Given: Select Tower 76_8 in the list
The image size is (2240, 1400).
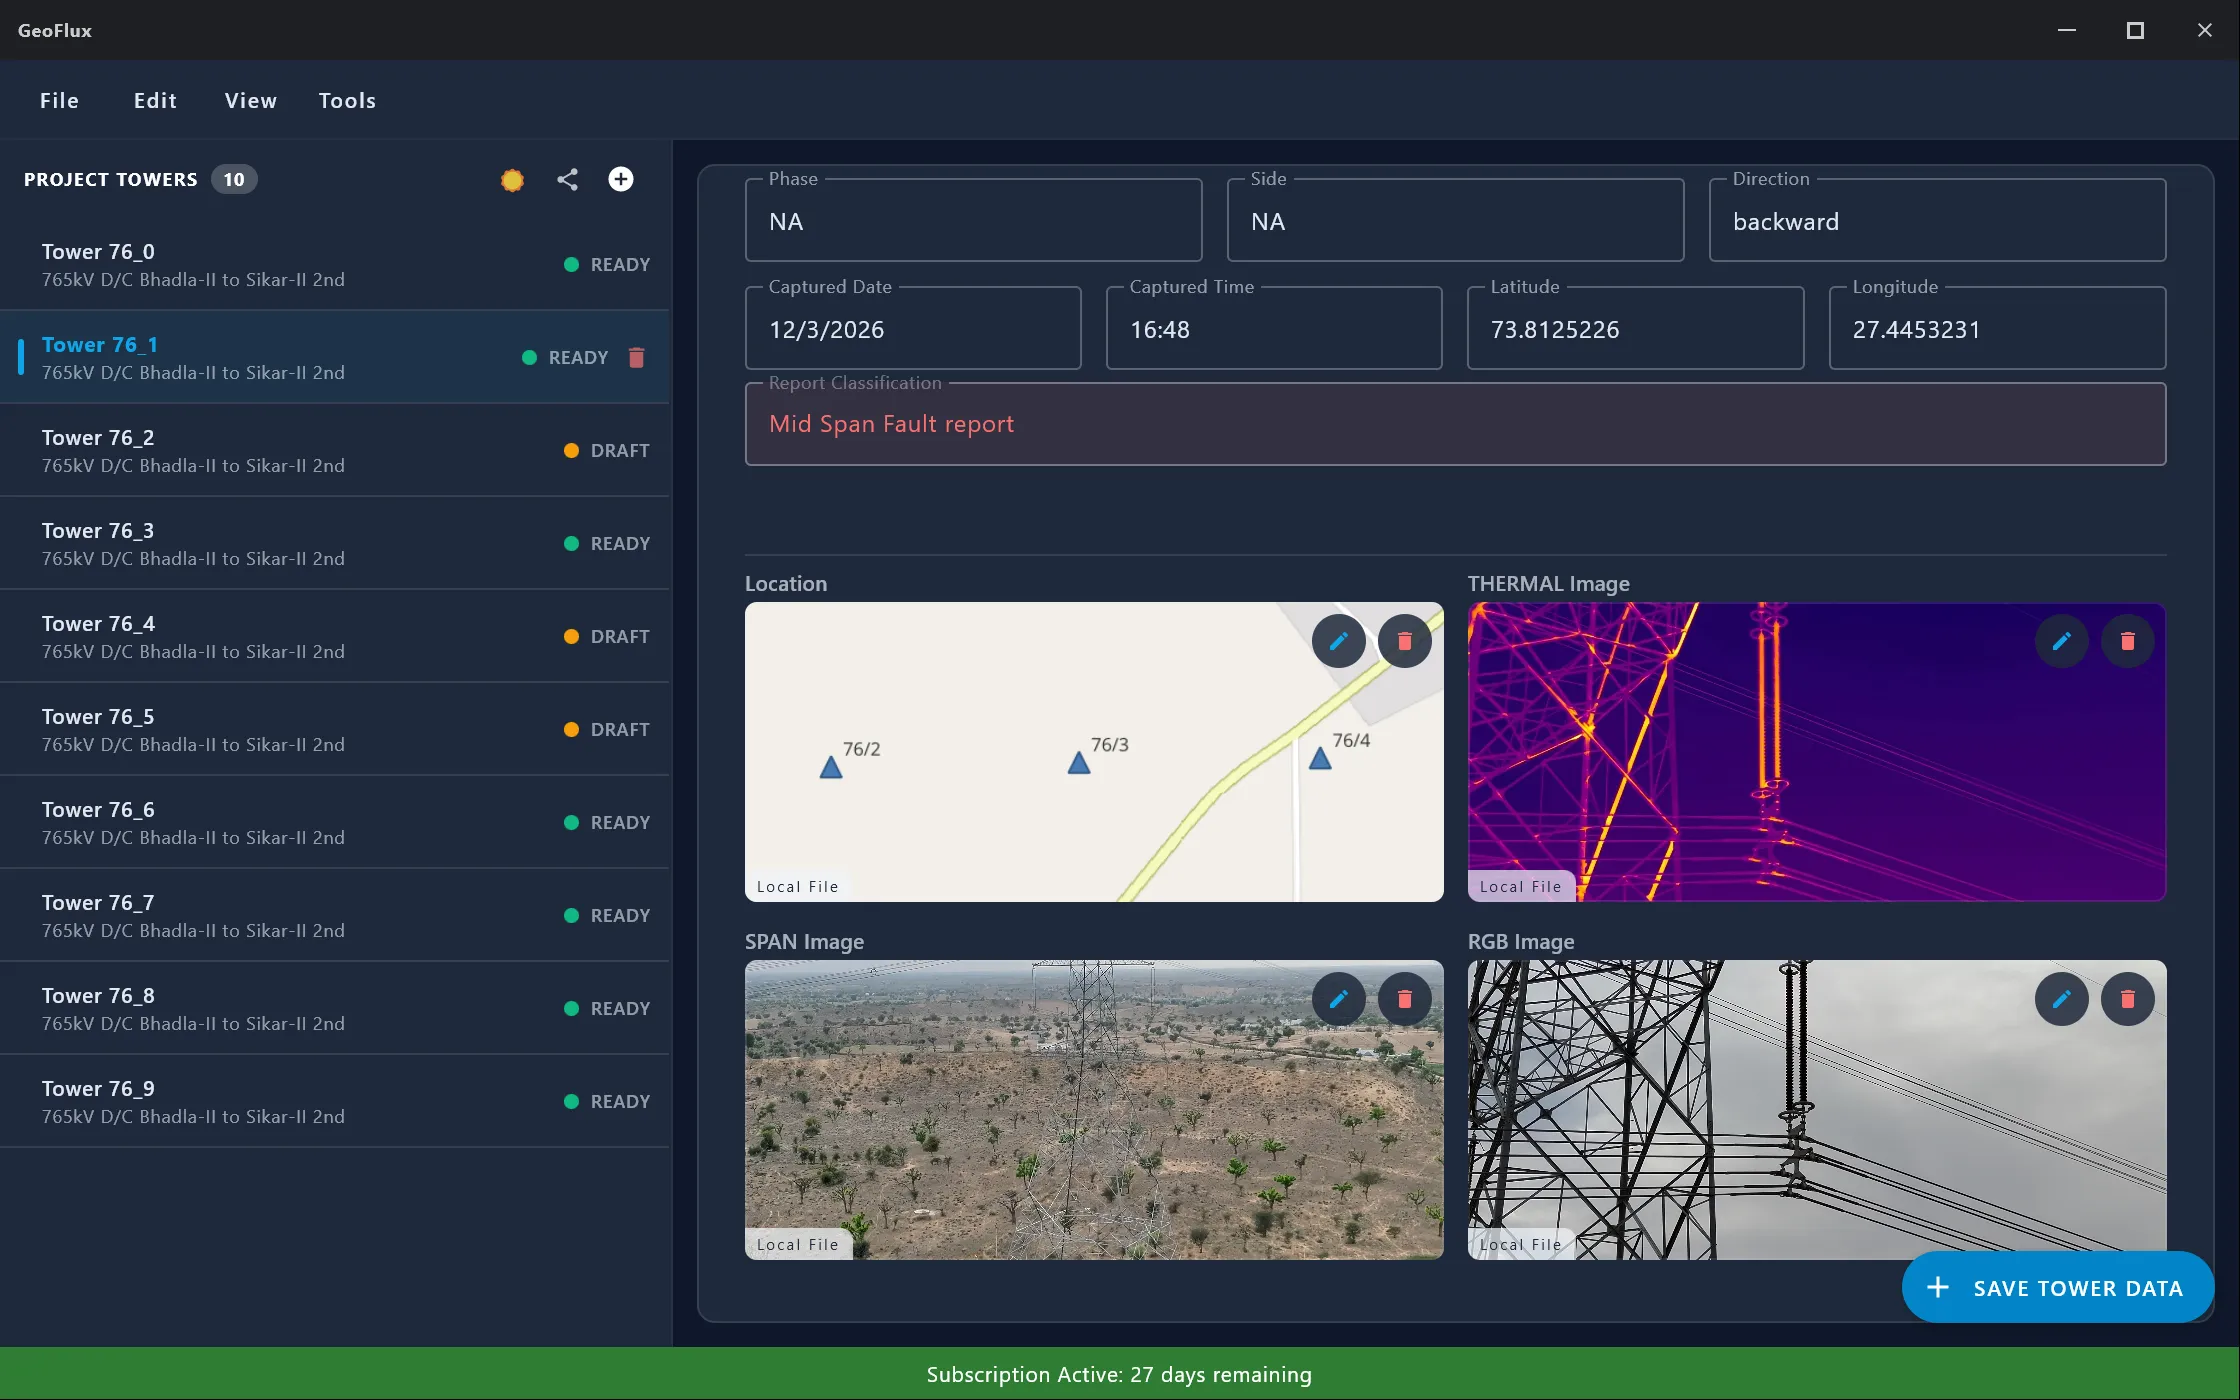Looking at the screenshot, I should (335, 1009).
